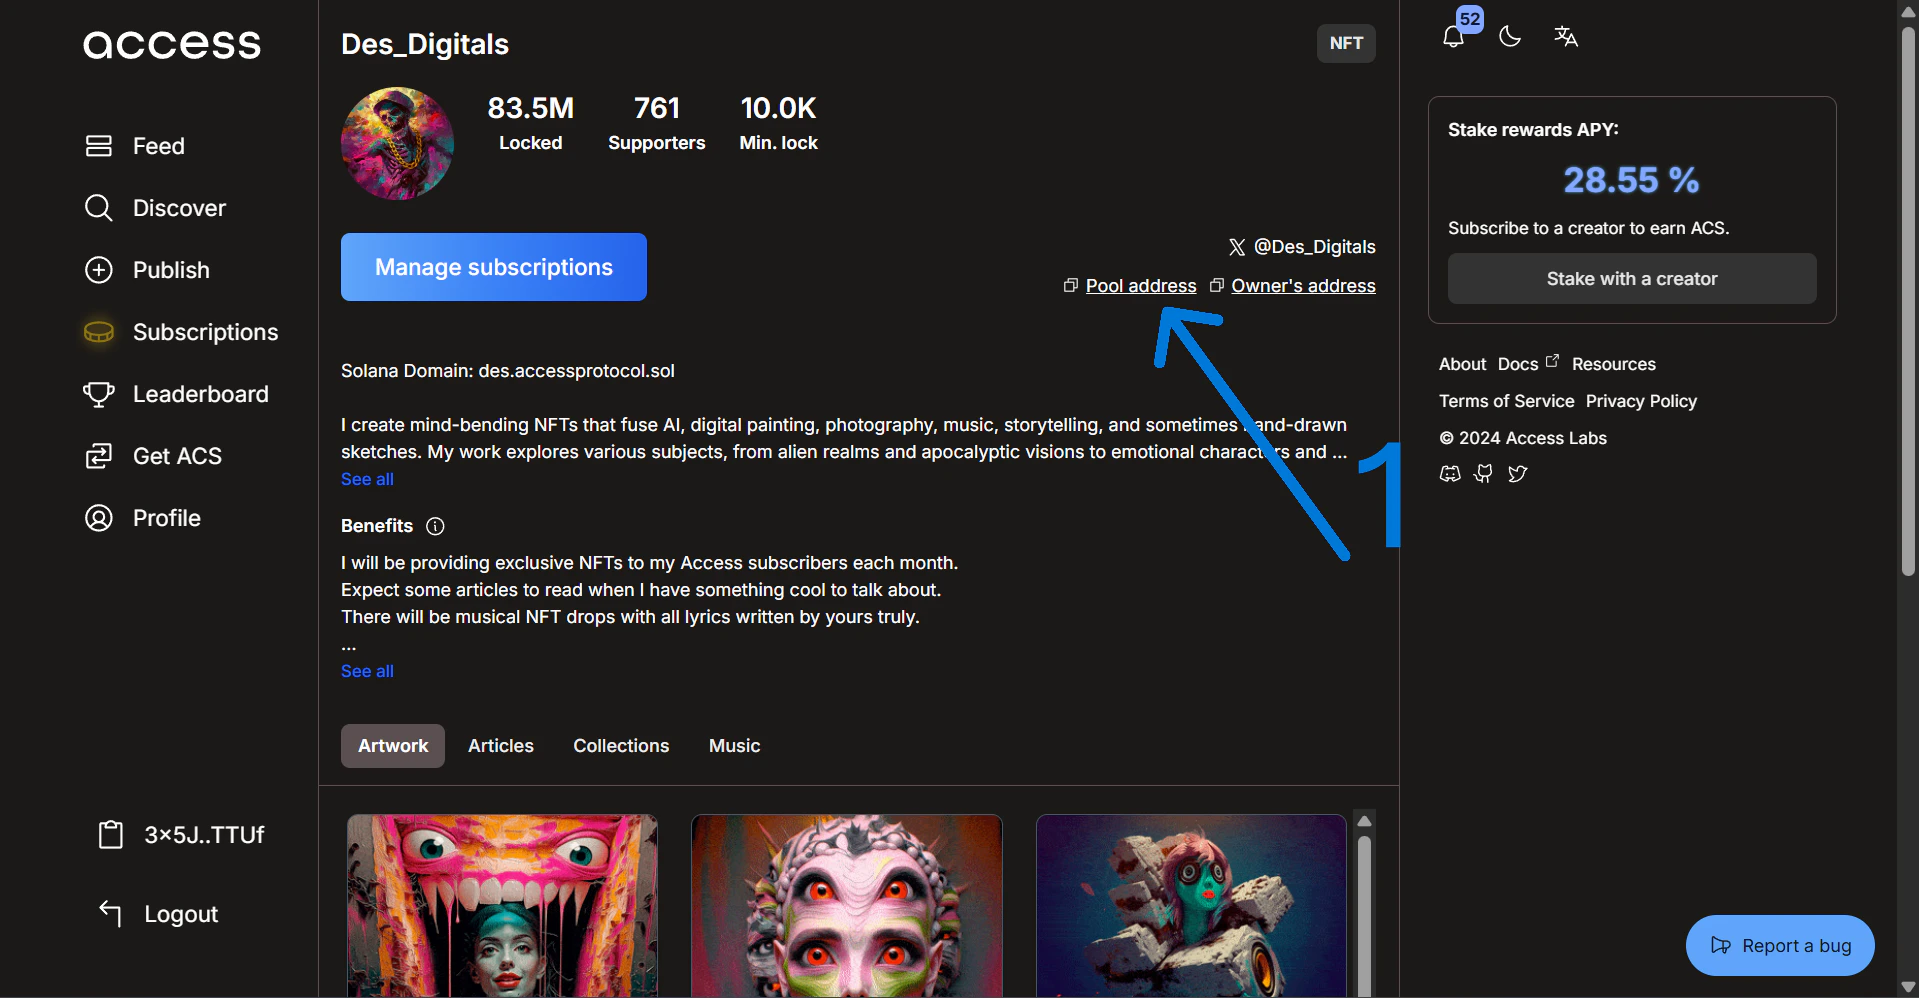1919x998 pixels.
Task: Open the Feed icon in sidebar
Action: click(99, 146)
